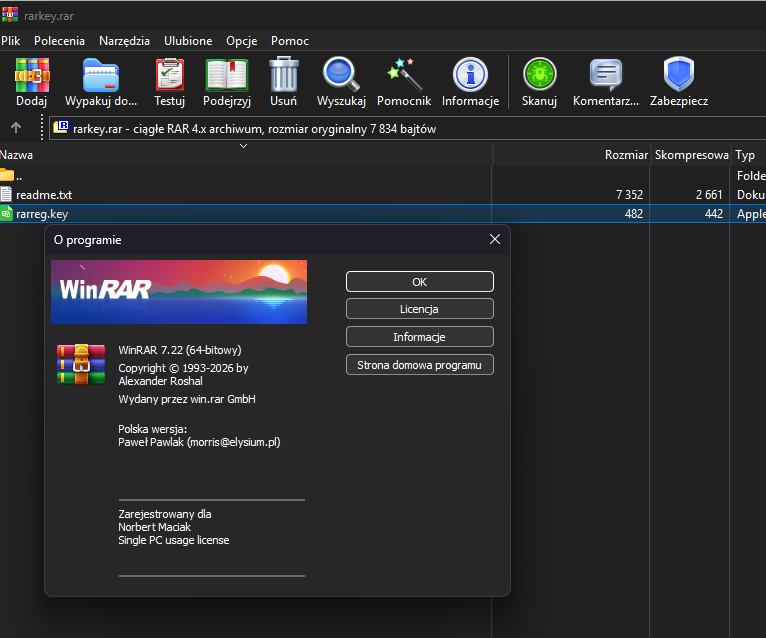The image size is (766, 638).
Task: Sort by the Skompresowa column header
Action: click(690, 155)
